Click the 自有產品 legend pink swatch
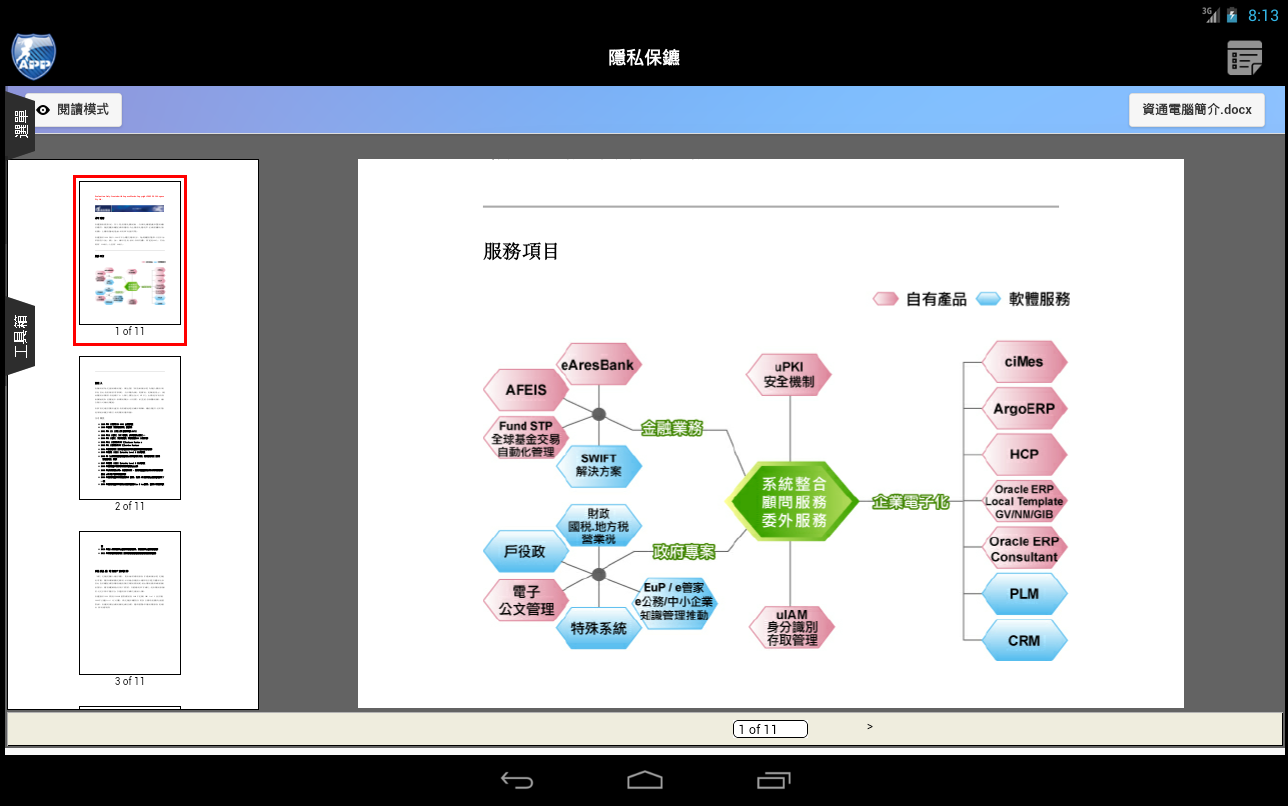 click(x=886, y=299)
